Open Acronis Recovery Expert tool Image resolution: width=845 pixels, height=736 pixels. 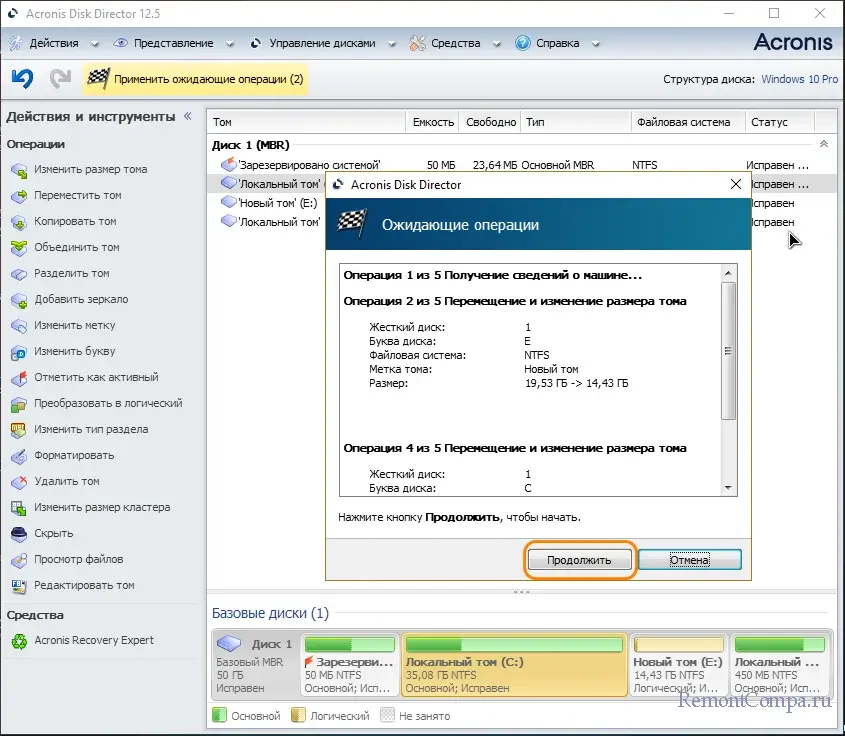coord(93,640)
